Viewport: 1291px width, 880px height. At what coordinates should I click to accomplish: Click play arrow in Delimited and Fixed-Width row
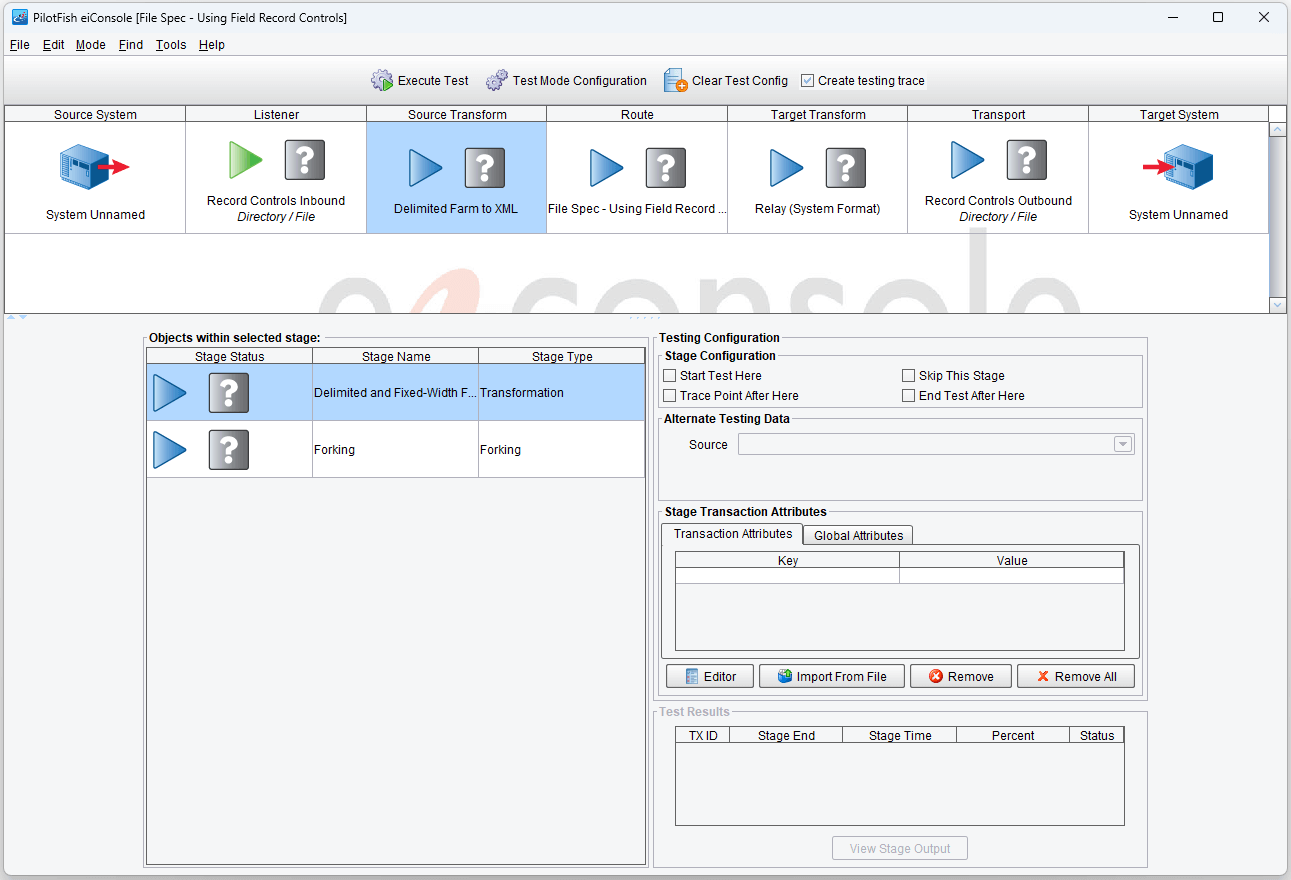click(169, 393)
